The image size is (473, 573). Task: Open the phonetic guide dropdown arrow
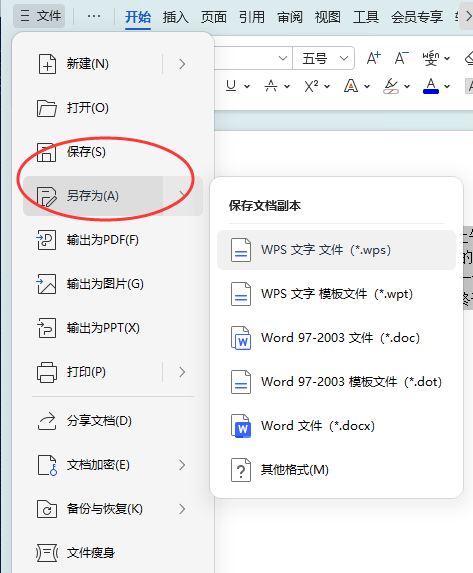pyautogui.click(x=447, y=58)
